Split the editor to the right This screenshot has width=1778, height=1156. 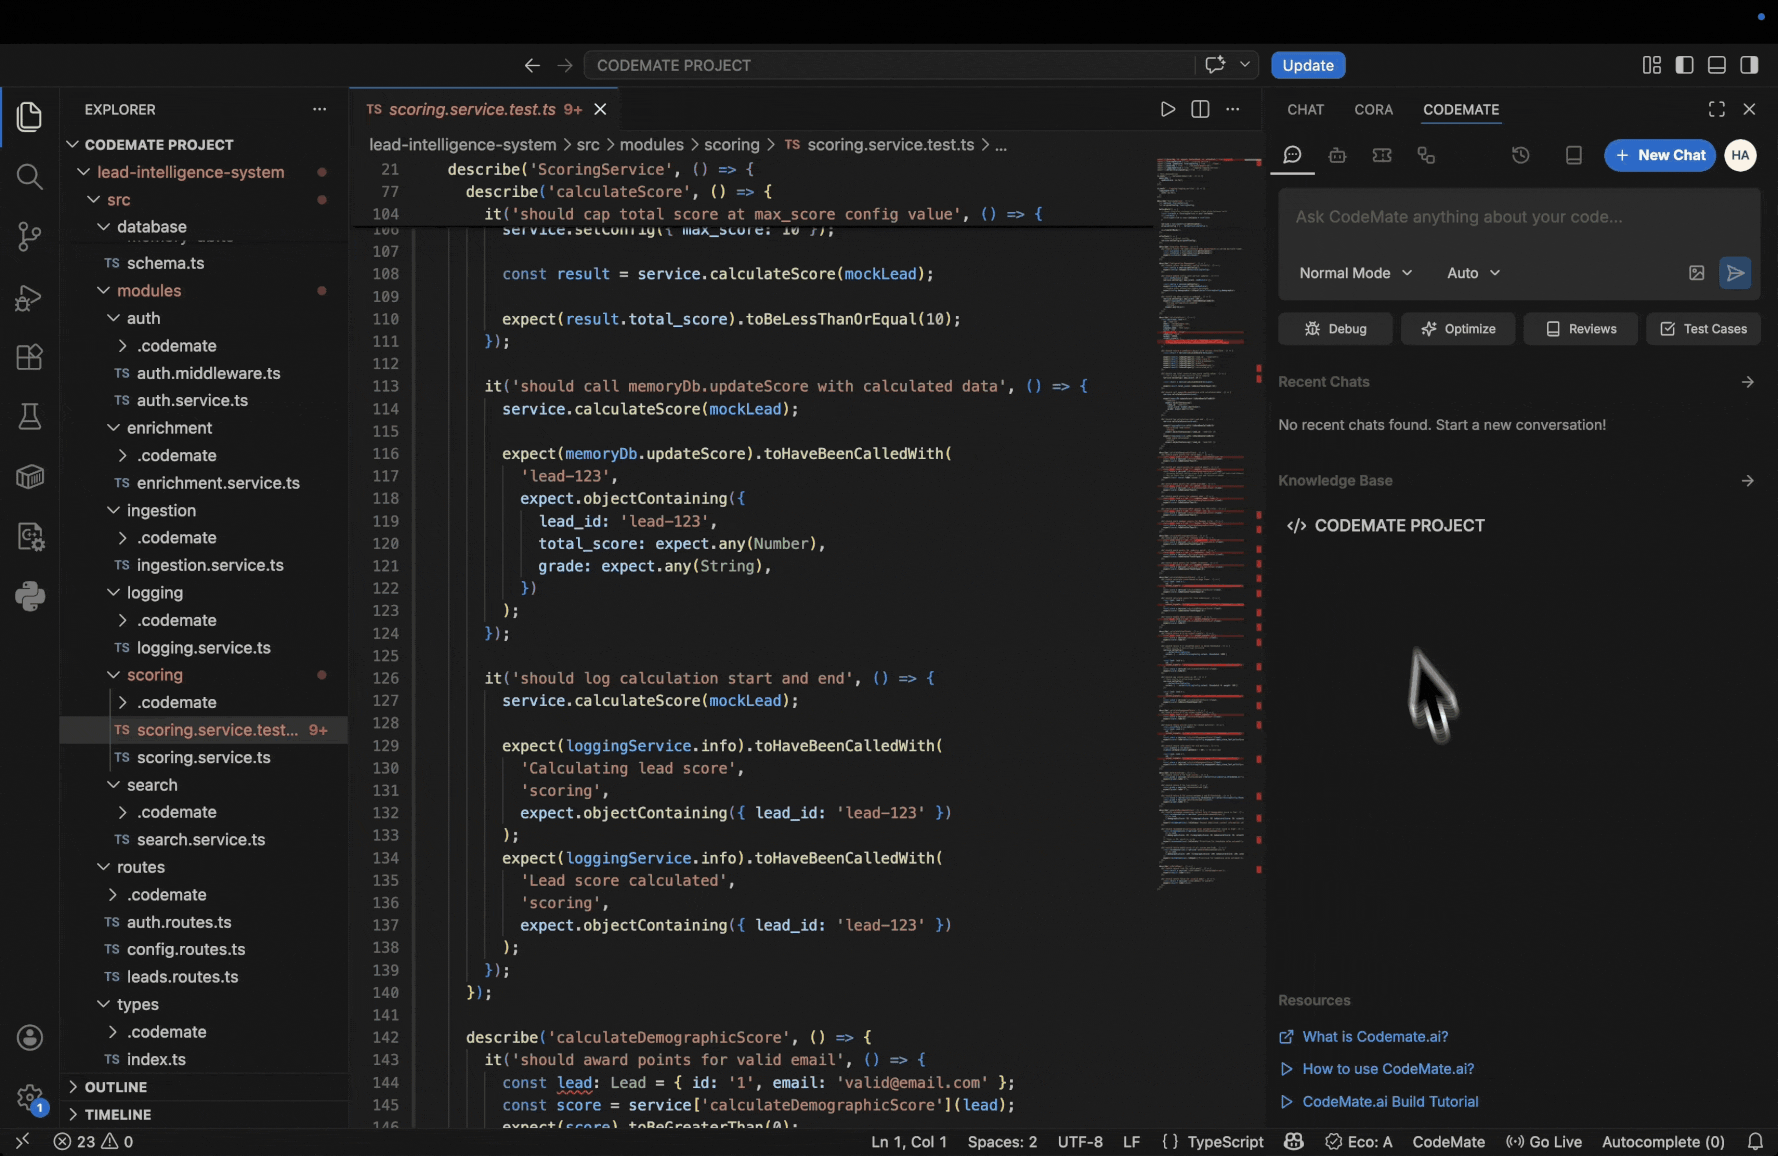pos(1200,109)
